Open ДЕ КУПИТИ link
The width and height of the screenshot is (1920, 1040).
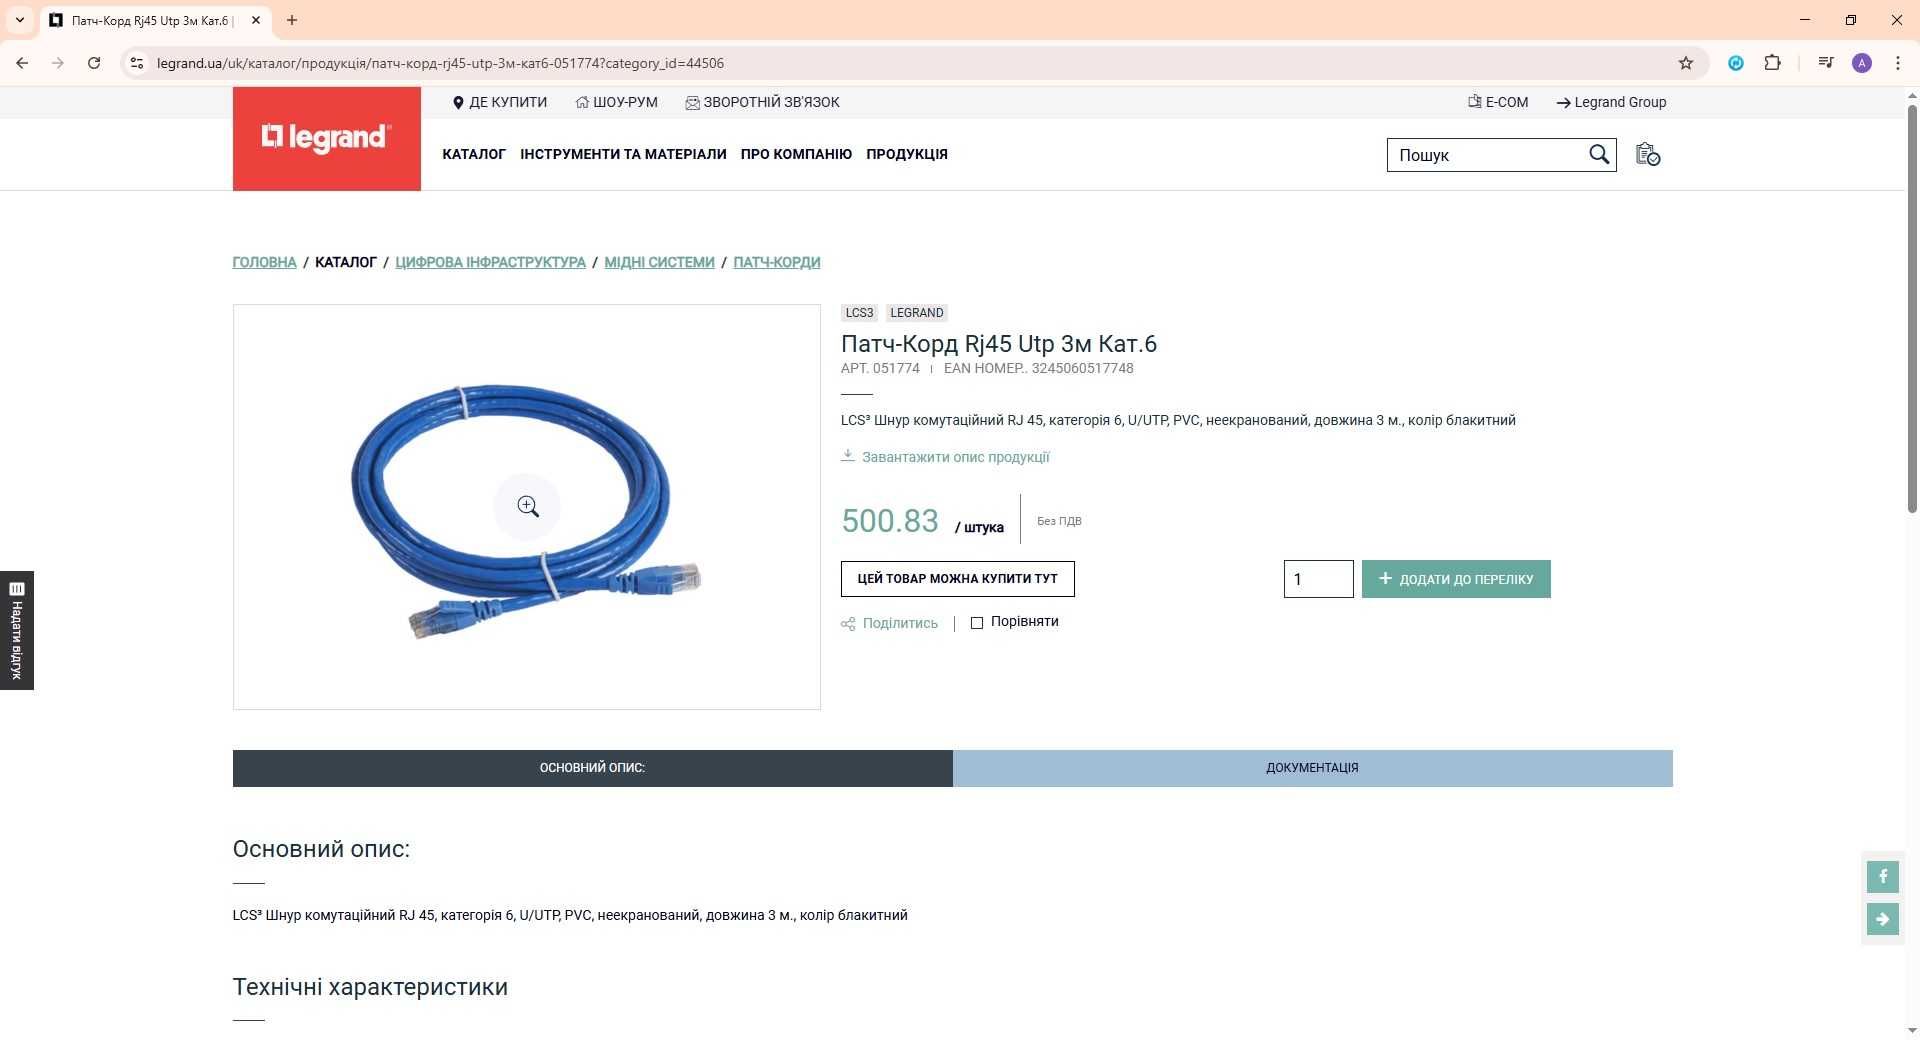click(500, 102)
